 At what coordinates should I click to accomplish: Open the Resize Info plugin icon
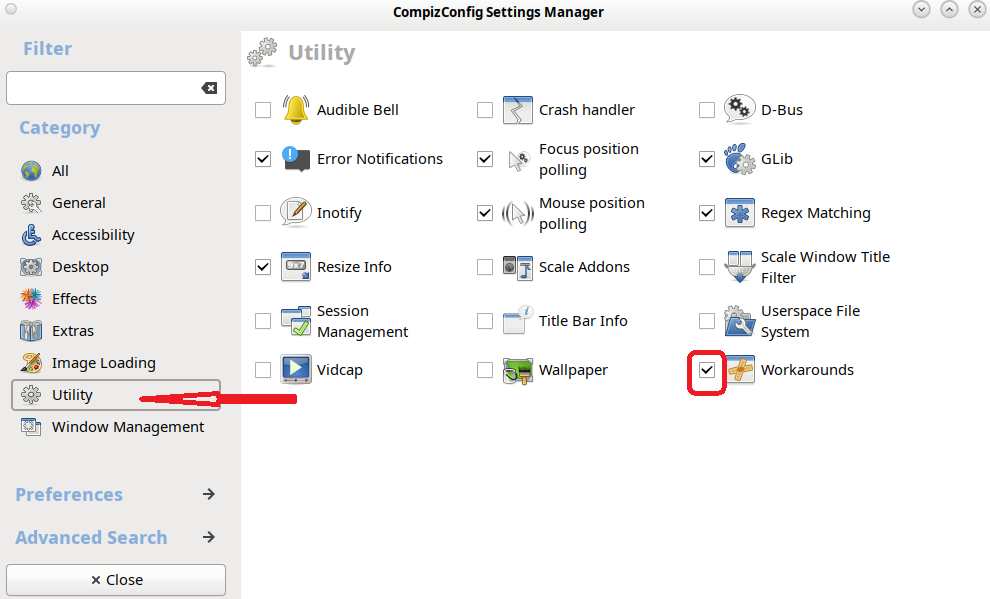[295, 267]
